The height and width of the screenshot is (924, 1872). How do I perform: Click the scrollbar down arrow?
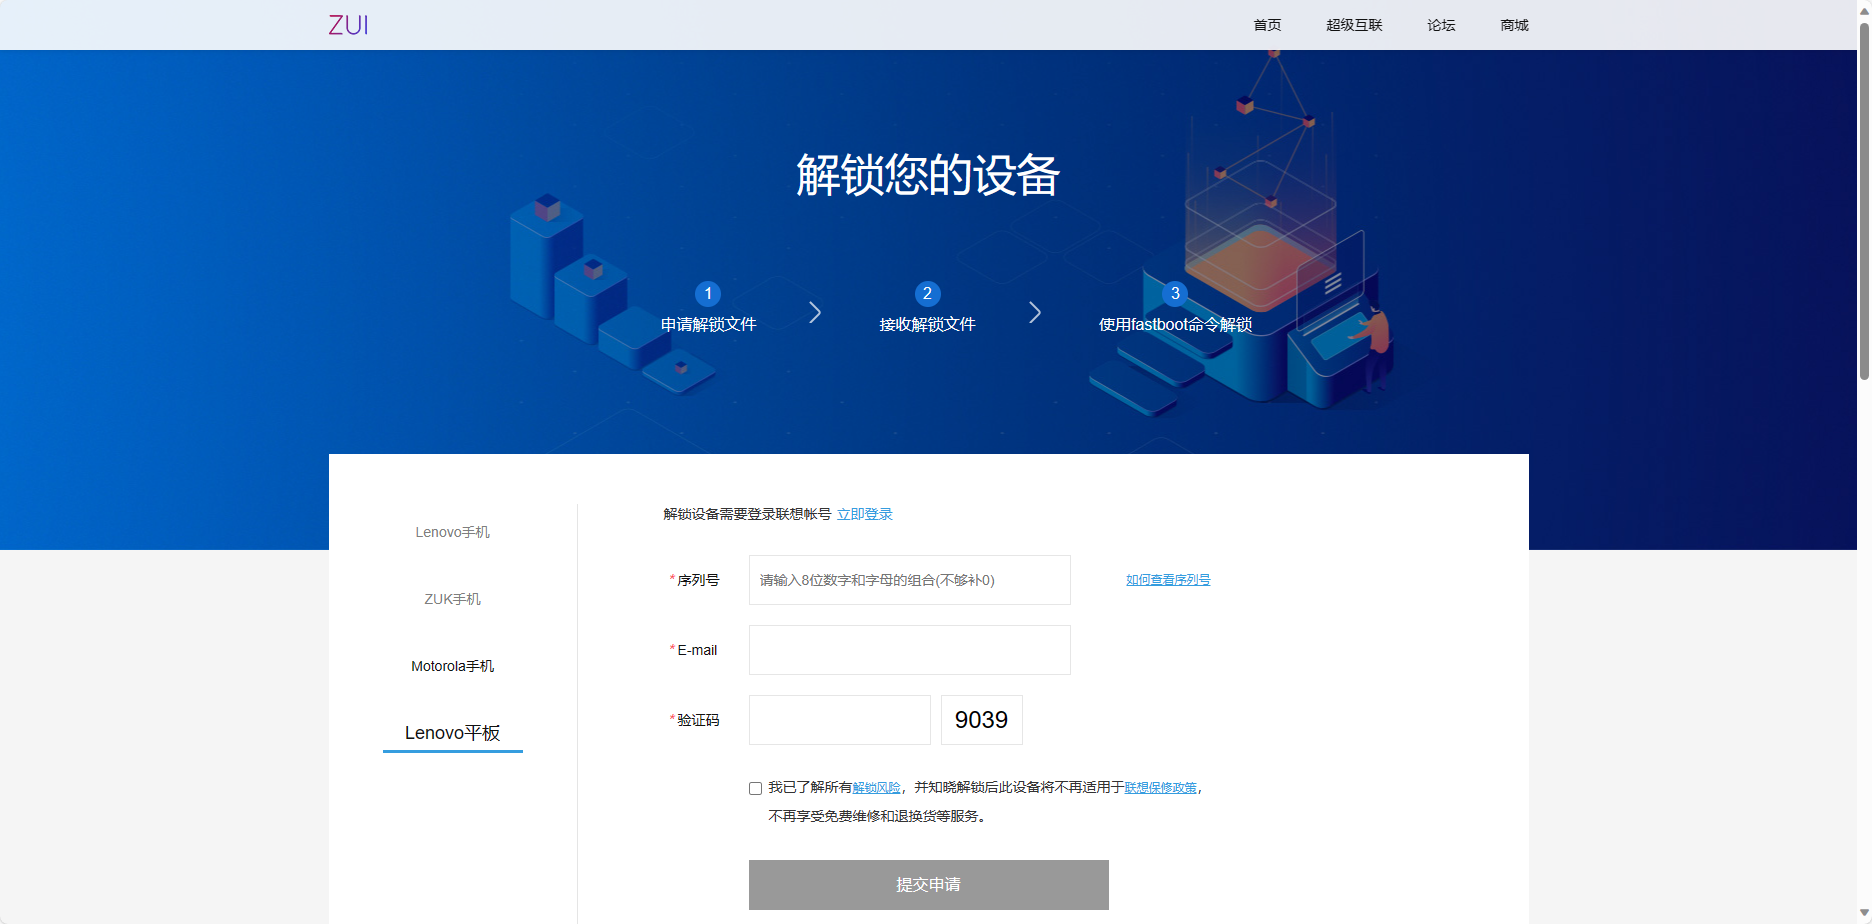point(1864,914)
